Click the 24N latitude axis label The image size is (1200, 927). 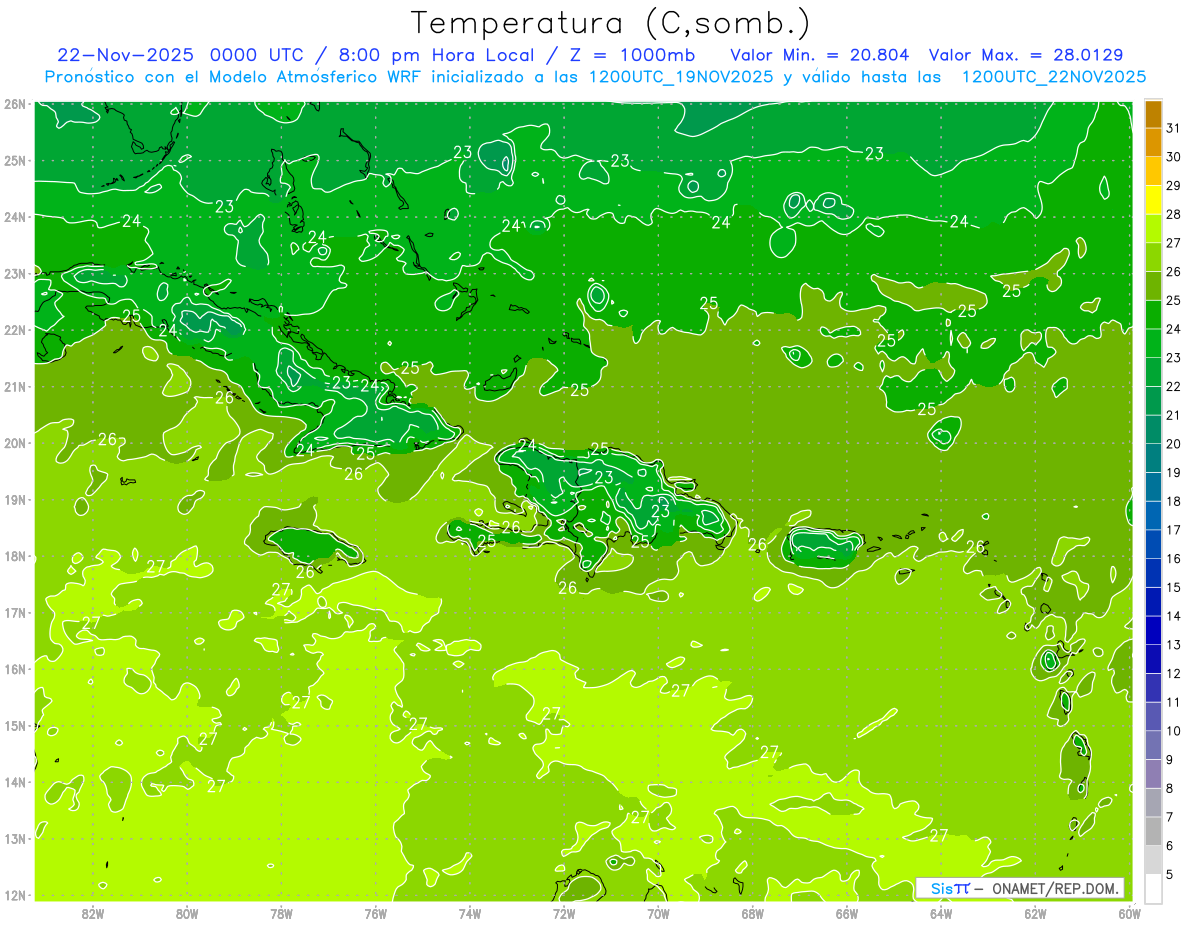[15, 217]
